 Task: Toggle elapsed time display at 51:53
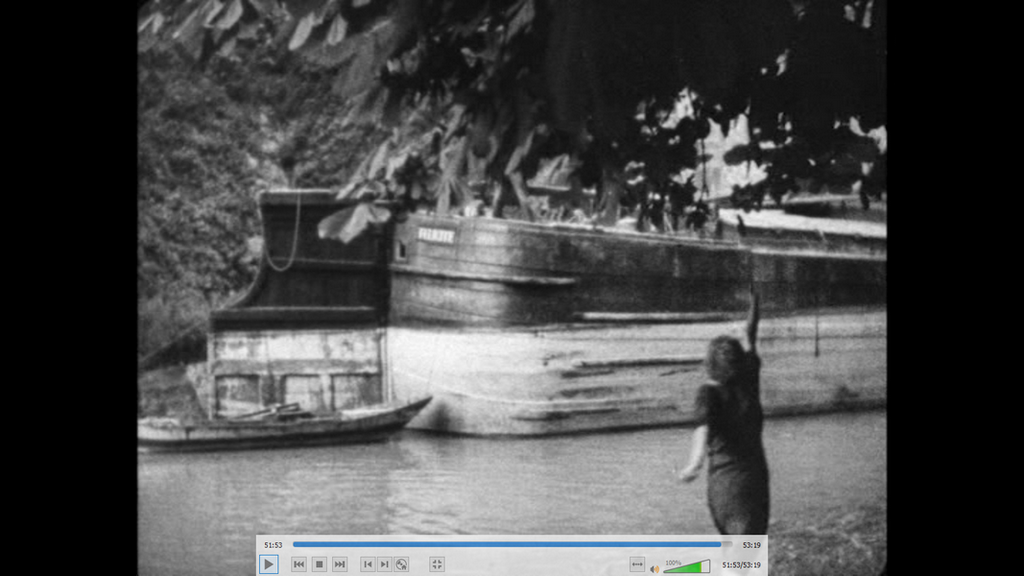click(273, 545)
